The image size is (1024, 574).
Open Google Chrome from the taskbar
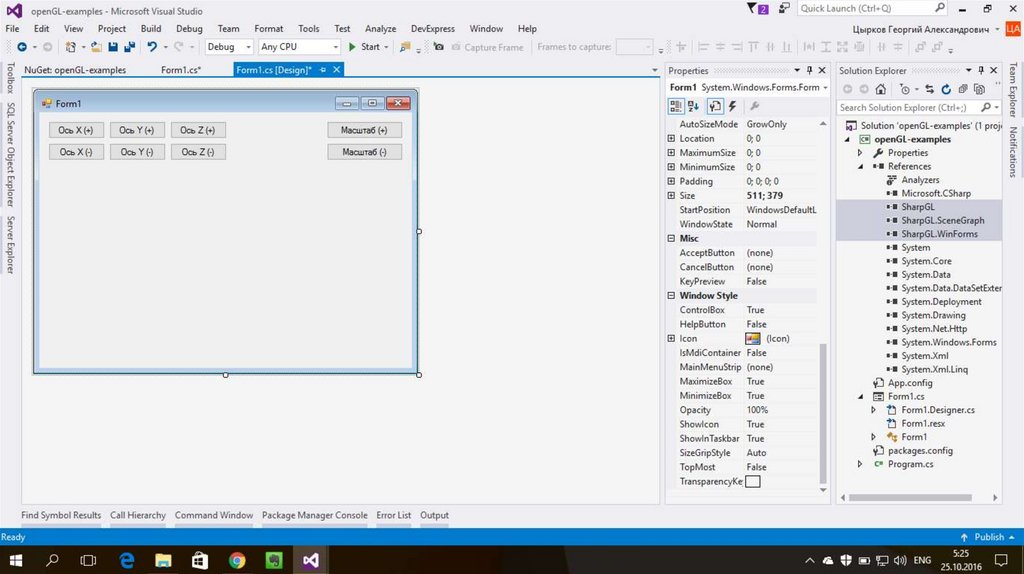(x=237, y=560)
